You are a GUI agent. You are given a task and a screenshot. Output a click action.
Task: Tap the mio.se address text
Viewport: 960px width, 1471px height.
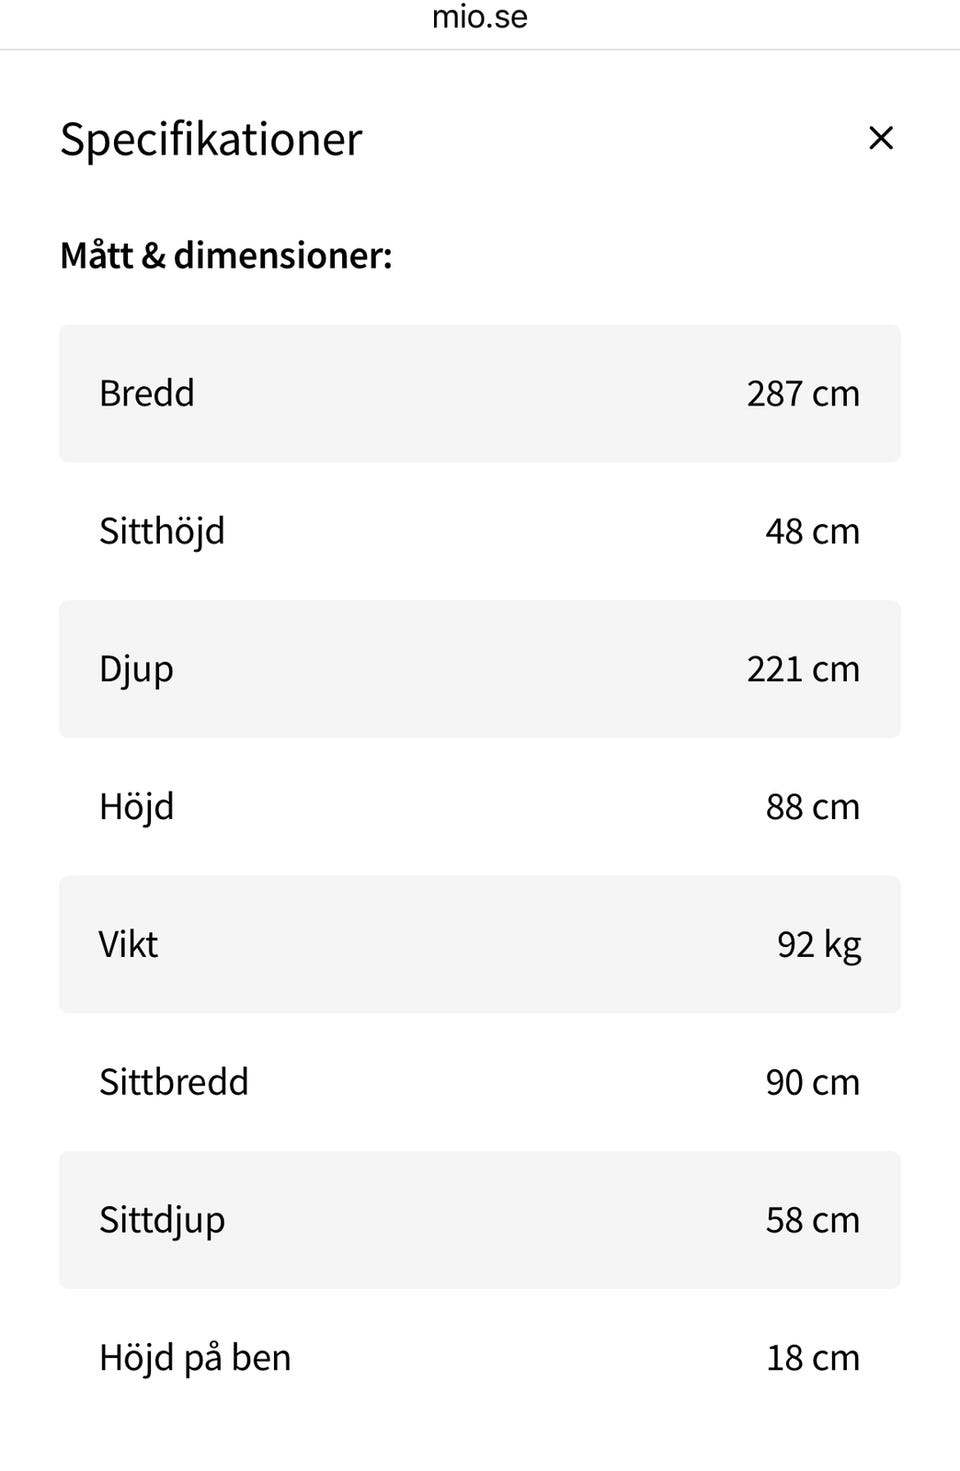[480, 17]
